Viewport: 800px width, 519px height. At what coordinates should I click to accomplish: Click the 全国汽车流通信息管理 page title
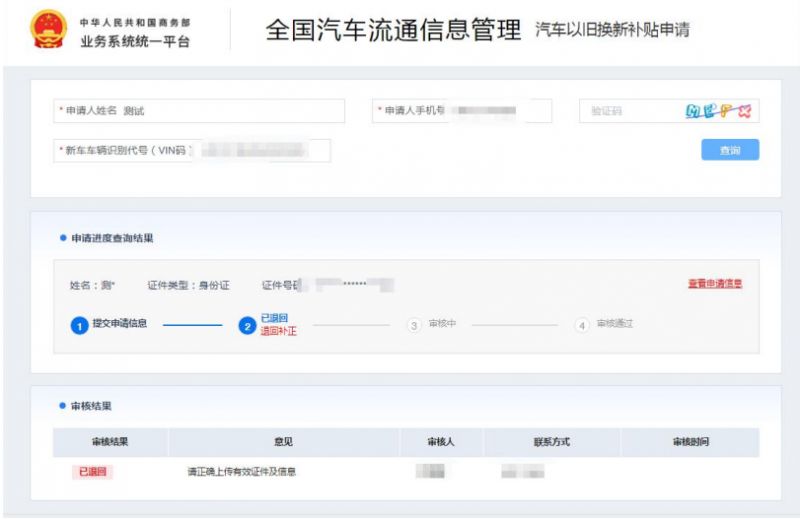[x=392, y=31]
